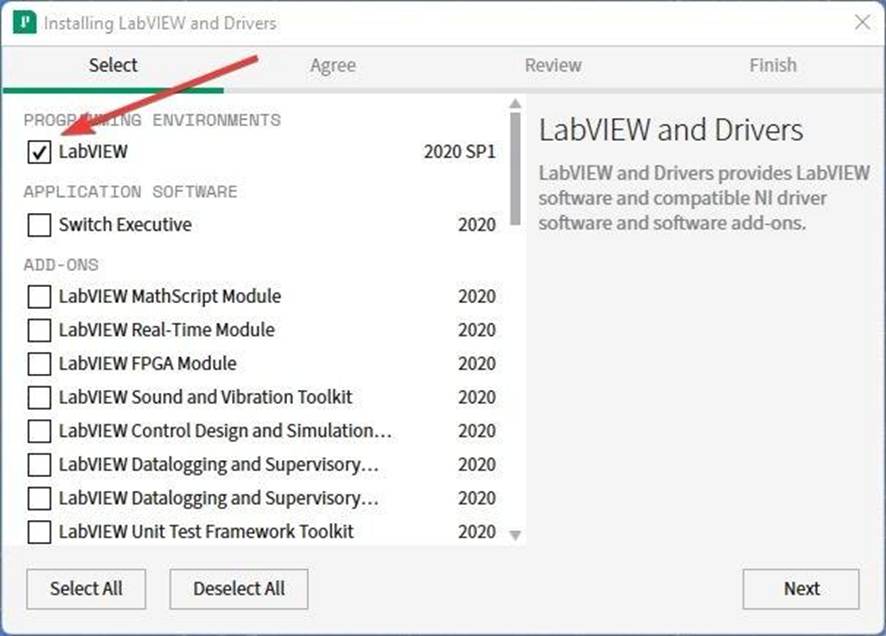Enable the Switch Executive checkbox
886x636 pixels.
pos(39,225)
